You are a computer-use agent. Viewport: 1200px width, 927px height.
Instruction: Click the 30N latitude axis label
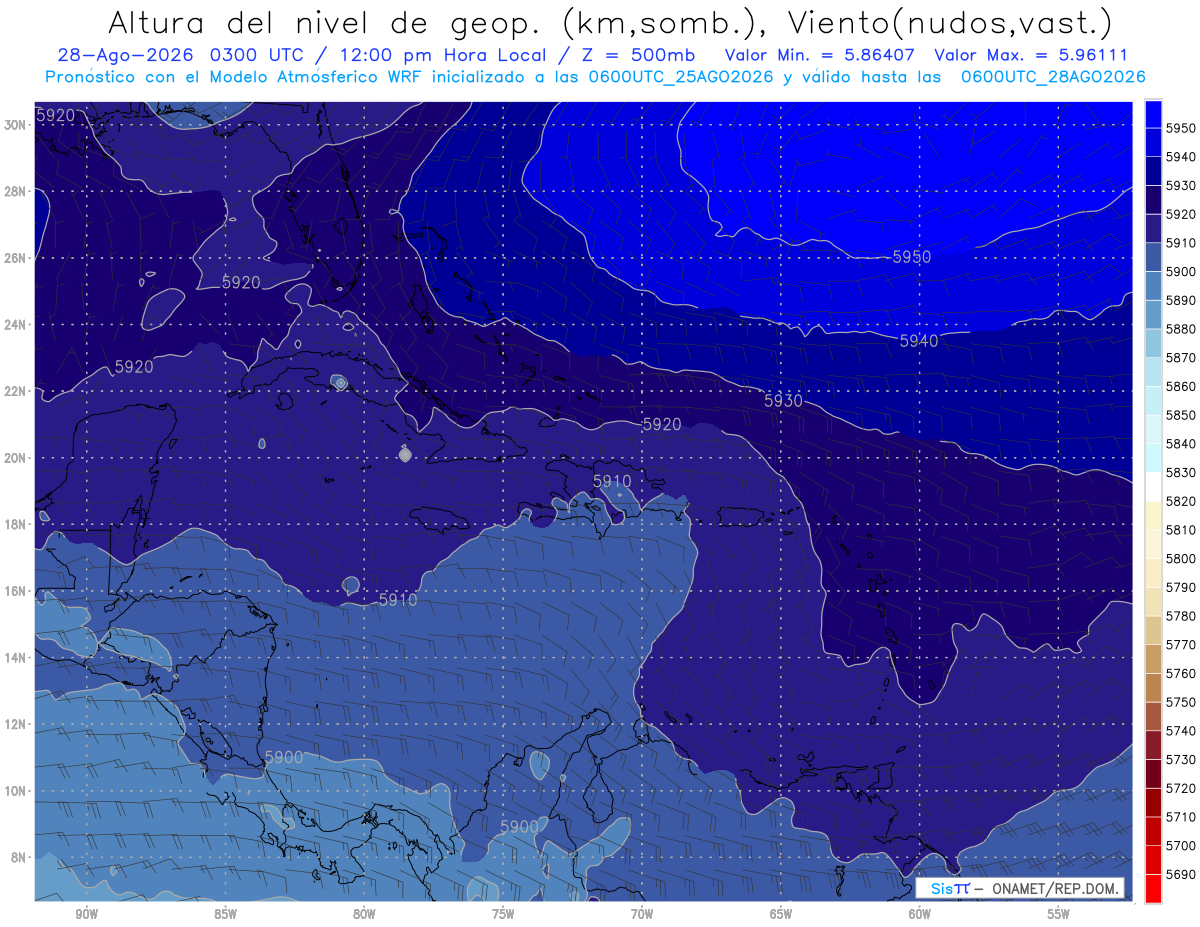(x=15, y=125)
